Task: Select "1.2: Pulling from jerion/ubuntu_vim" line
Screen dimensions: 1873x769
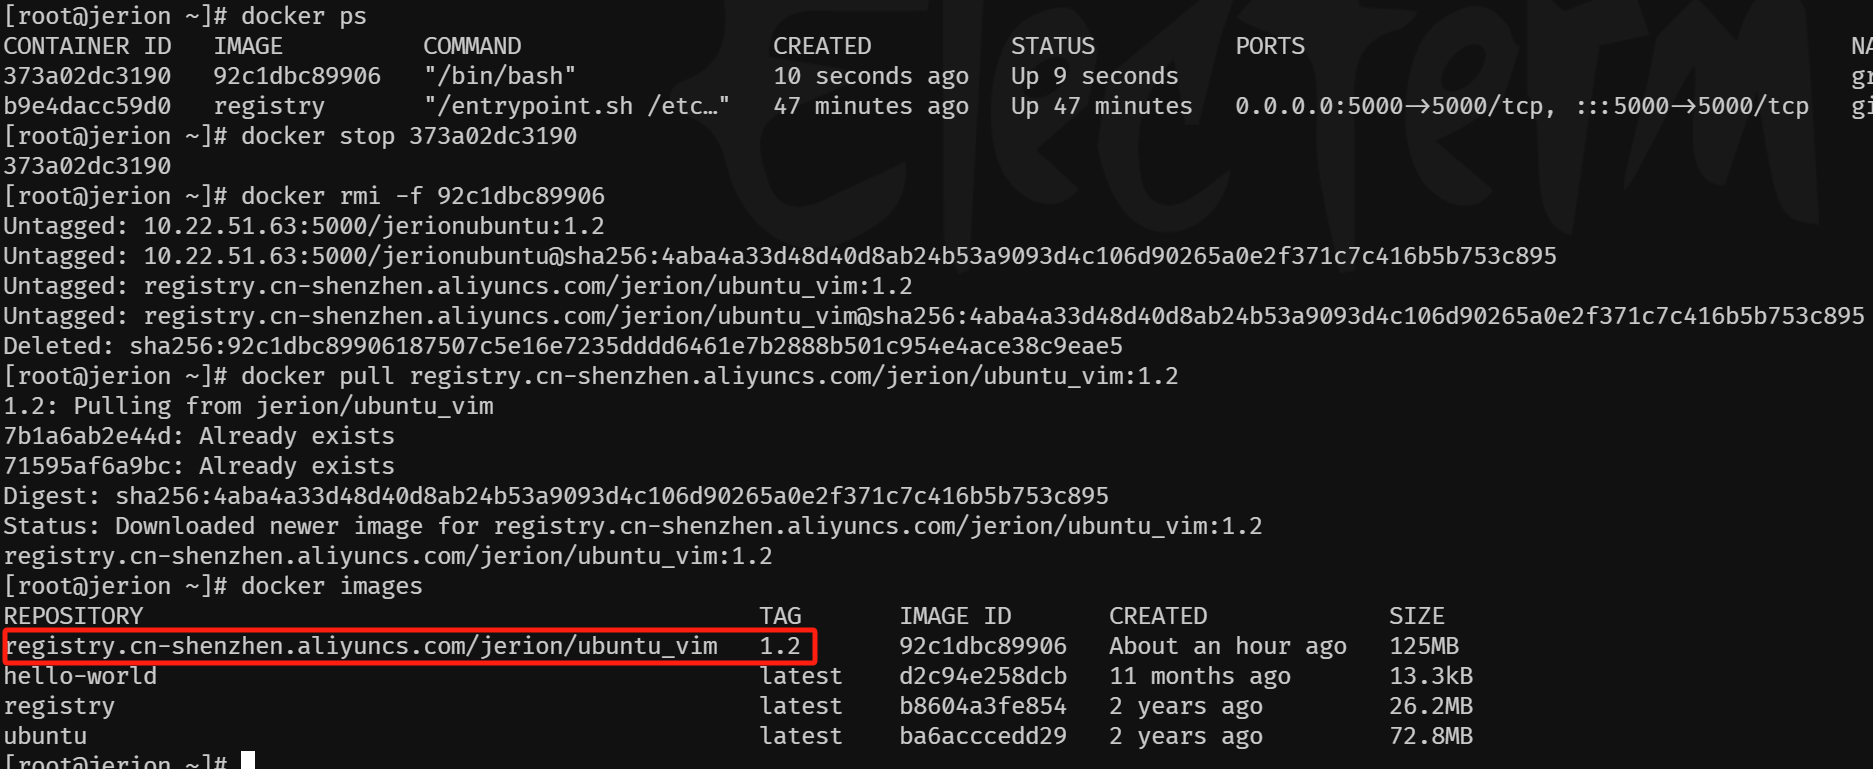Action: pos(248,406)
